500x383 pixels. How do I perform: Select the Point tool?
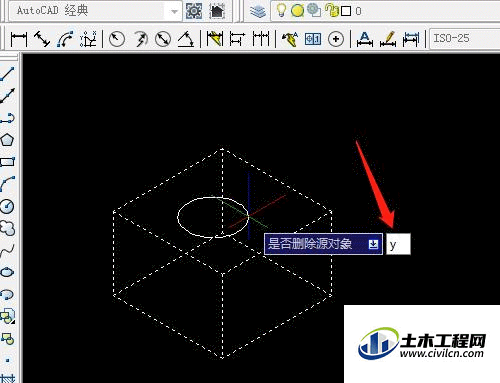[7, 360]
